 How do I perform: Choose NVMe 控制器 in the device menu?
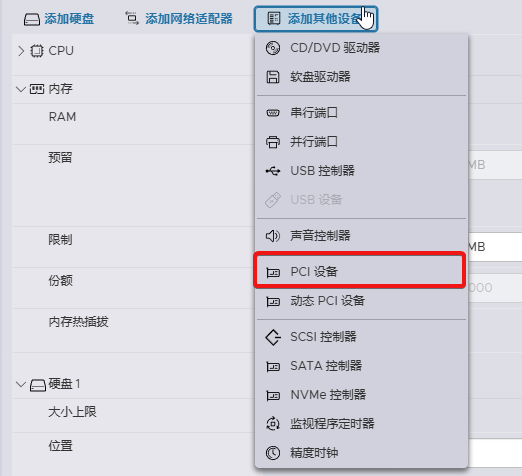point(361,395)
